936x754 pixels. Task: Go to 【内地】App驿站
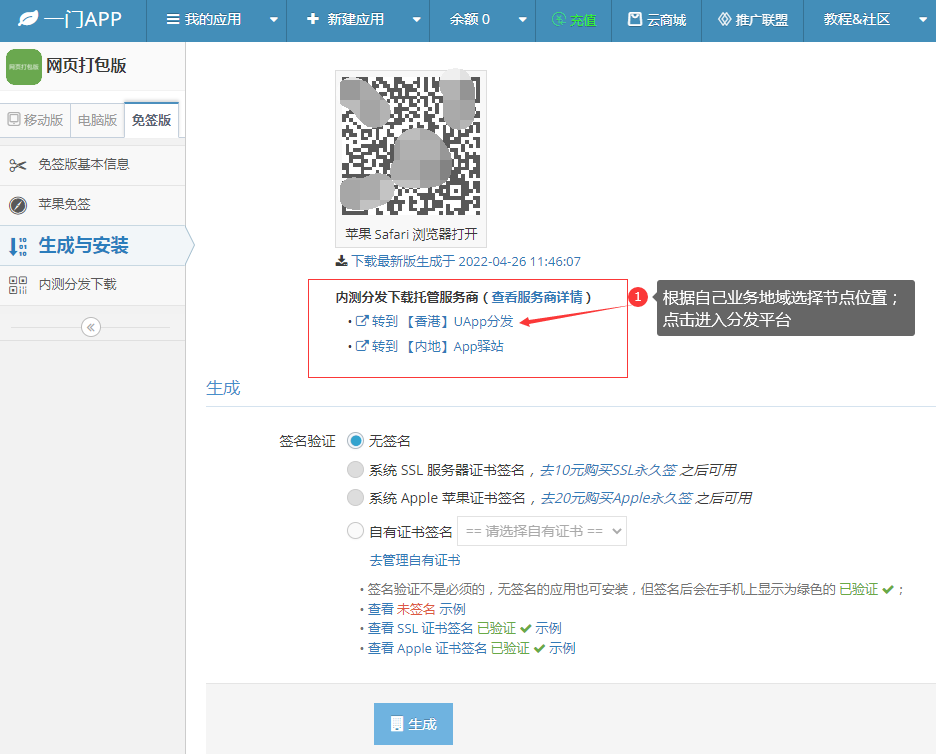(438, 347)
